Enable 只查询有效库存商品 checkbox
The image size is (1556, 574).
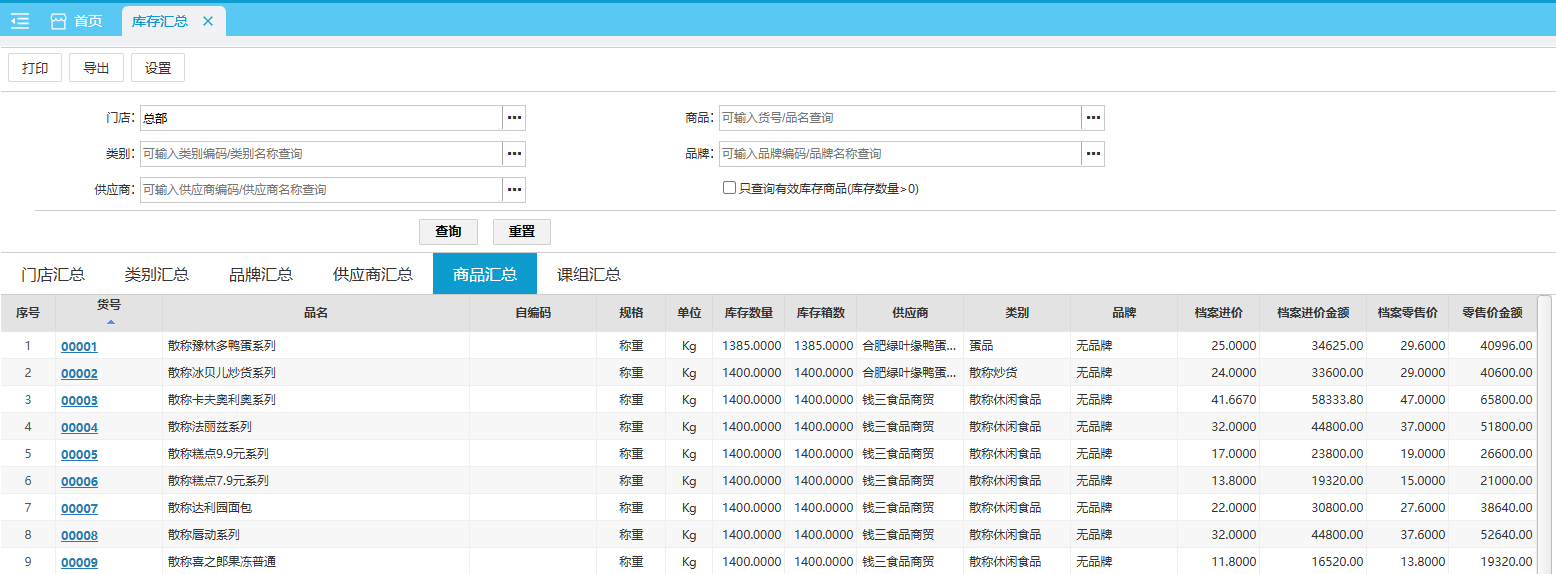[x=729, y=188]
